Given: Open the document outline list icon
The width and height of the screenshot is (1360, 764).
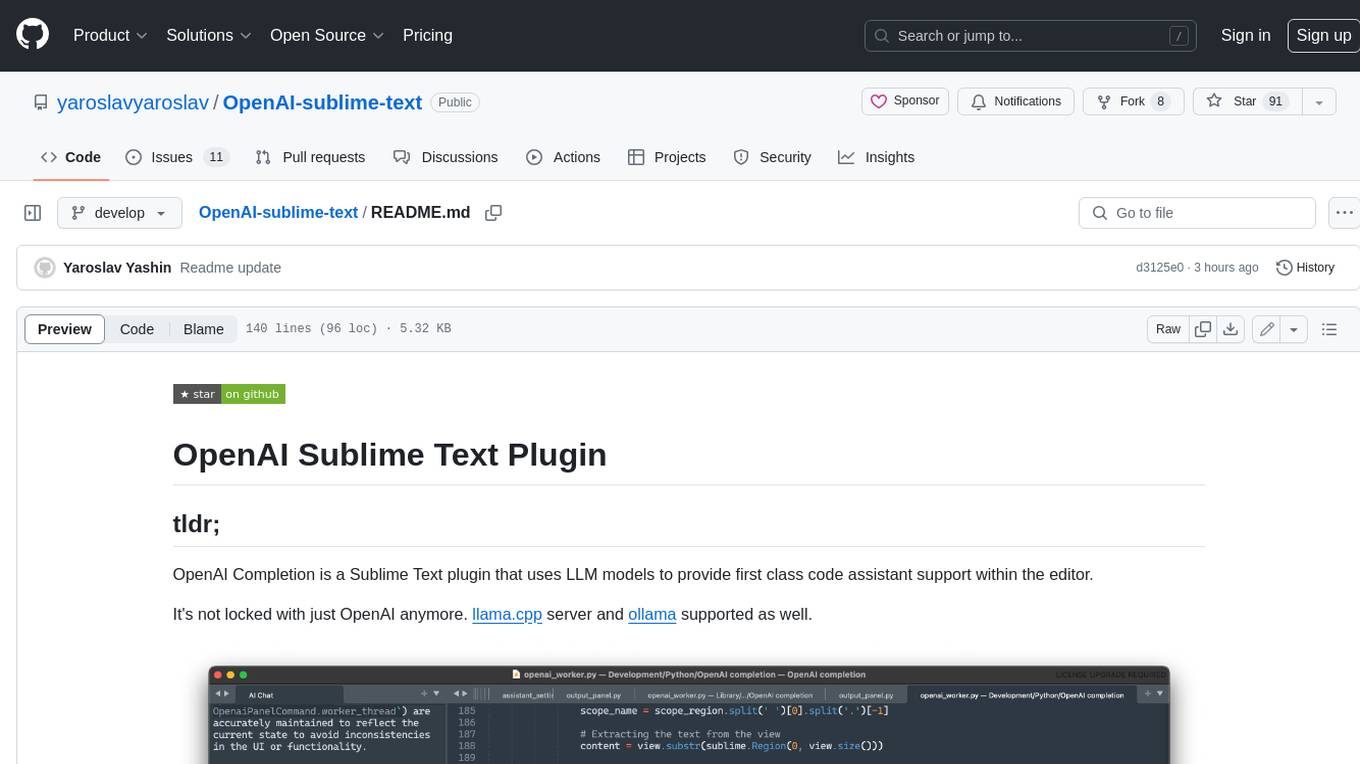Looking at the screenshot, I should click(1329, 329).
